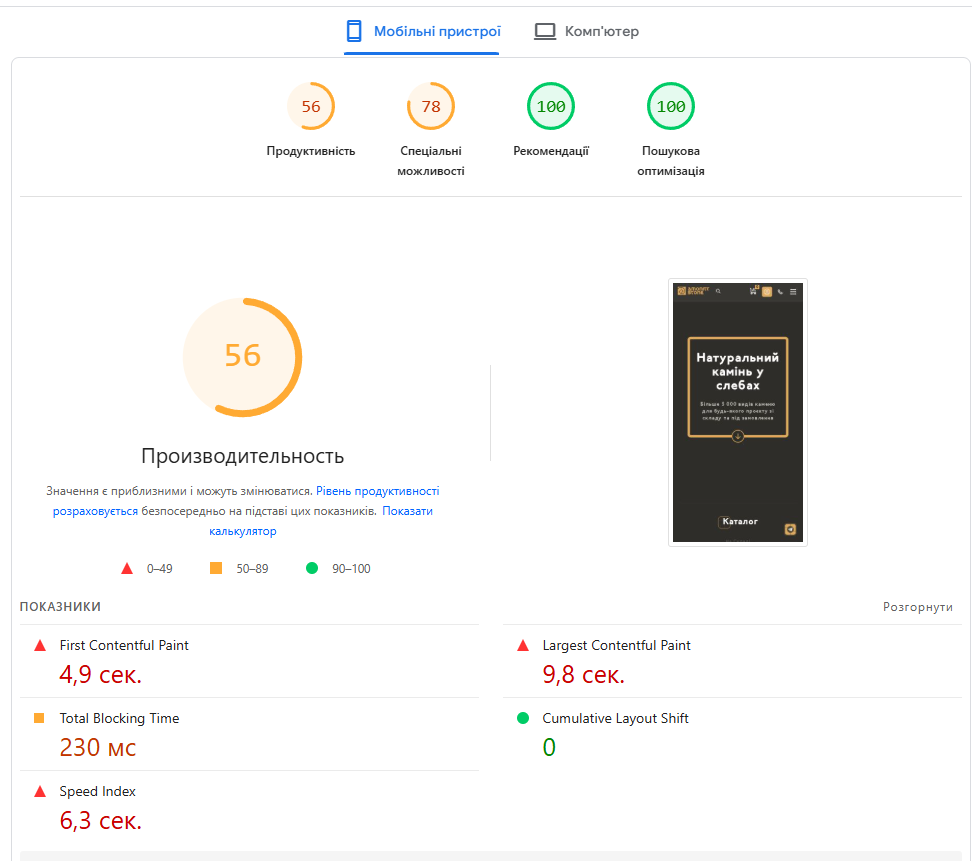Open the Рекомендації score gauge showing 100

point(550,106)
